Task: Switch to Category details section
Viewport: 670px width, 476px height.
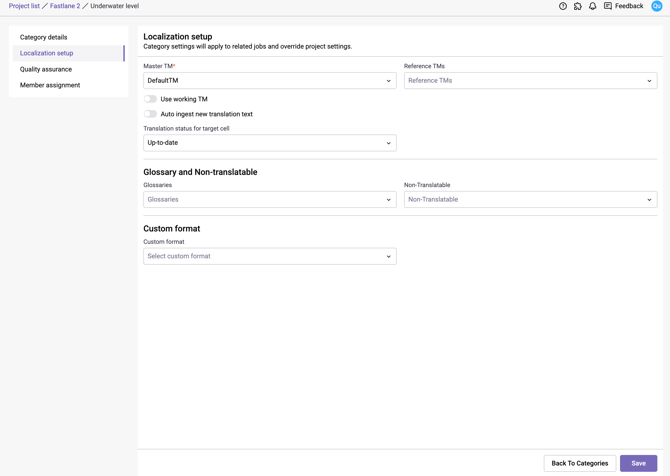Action: [44, 37]
